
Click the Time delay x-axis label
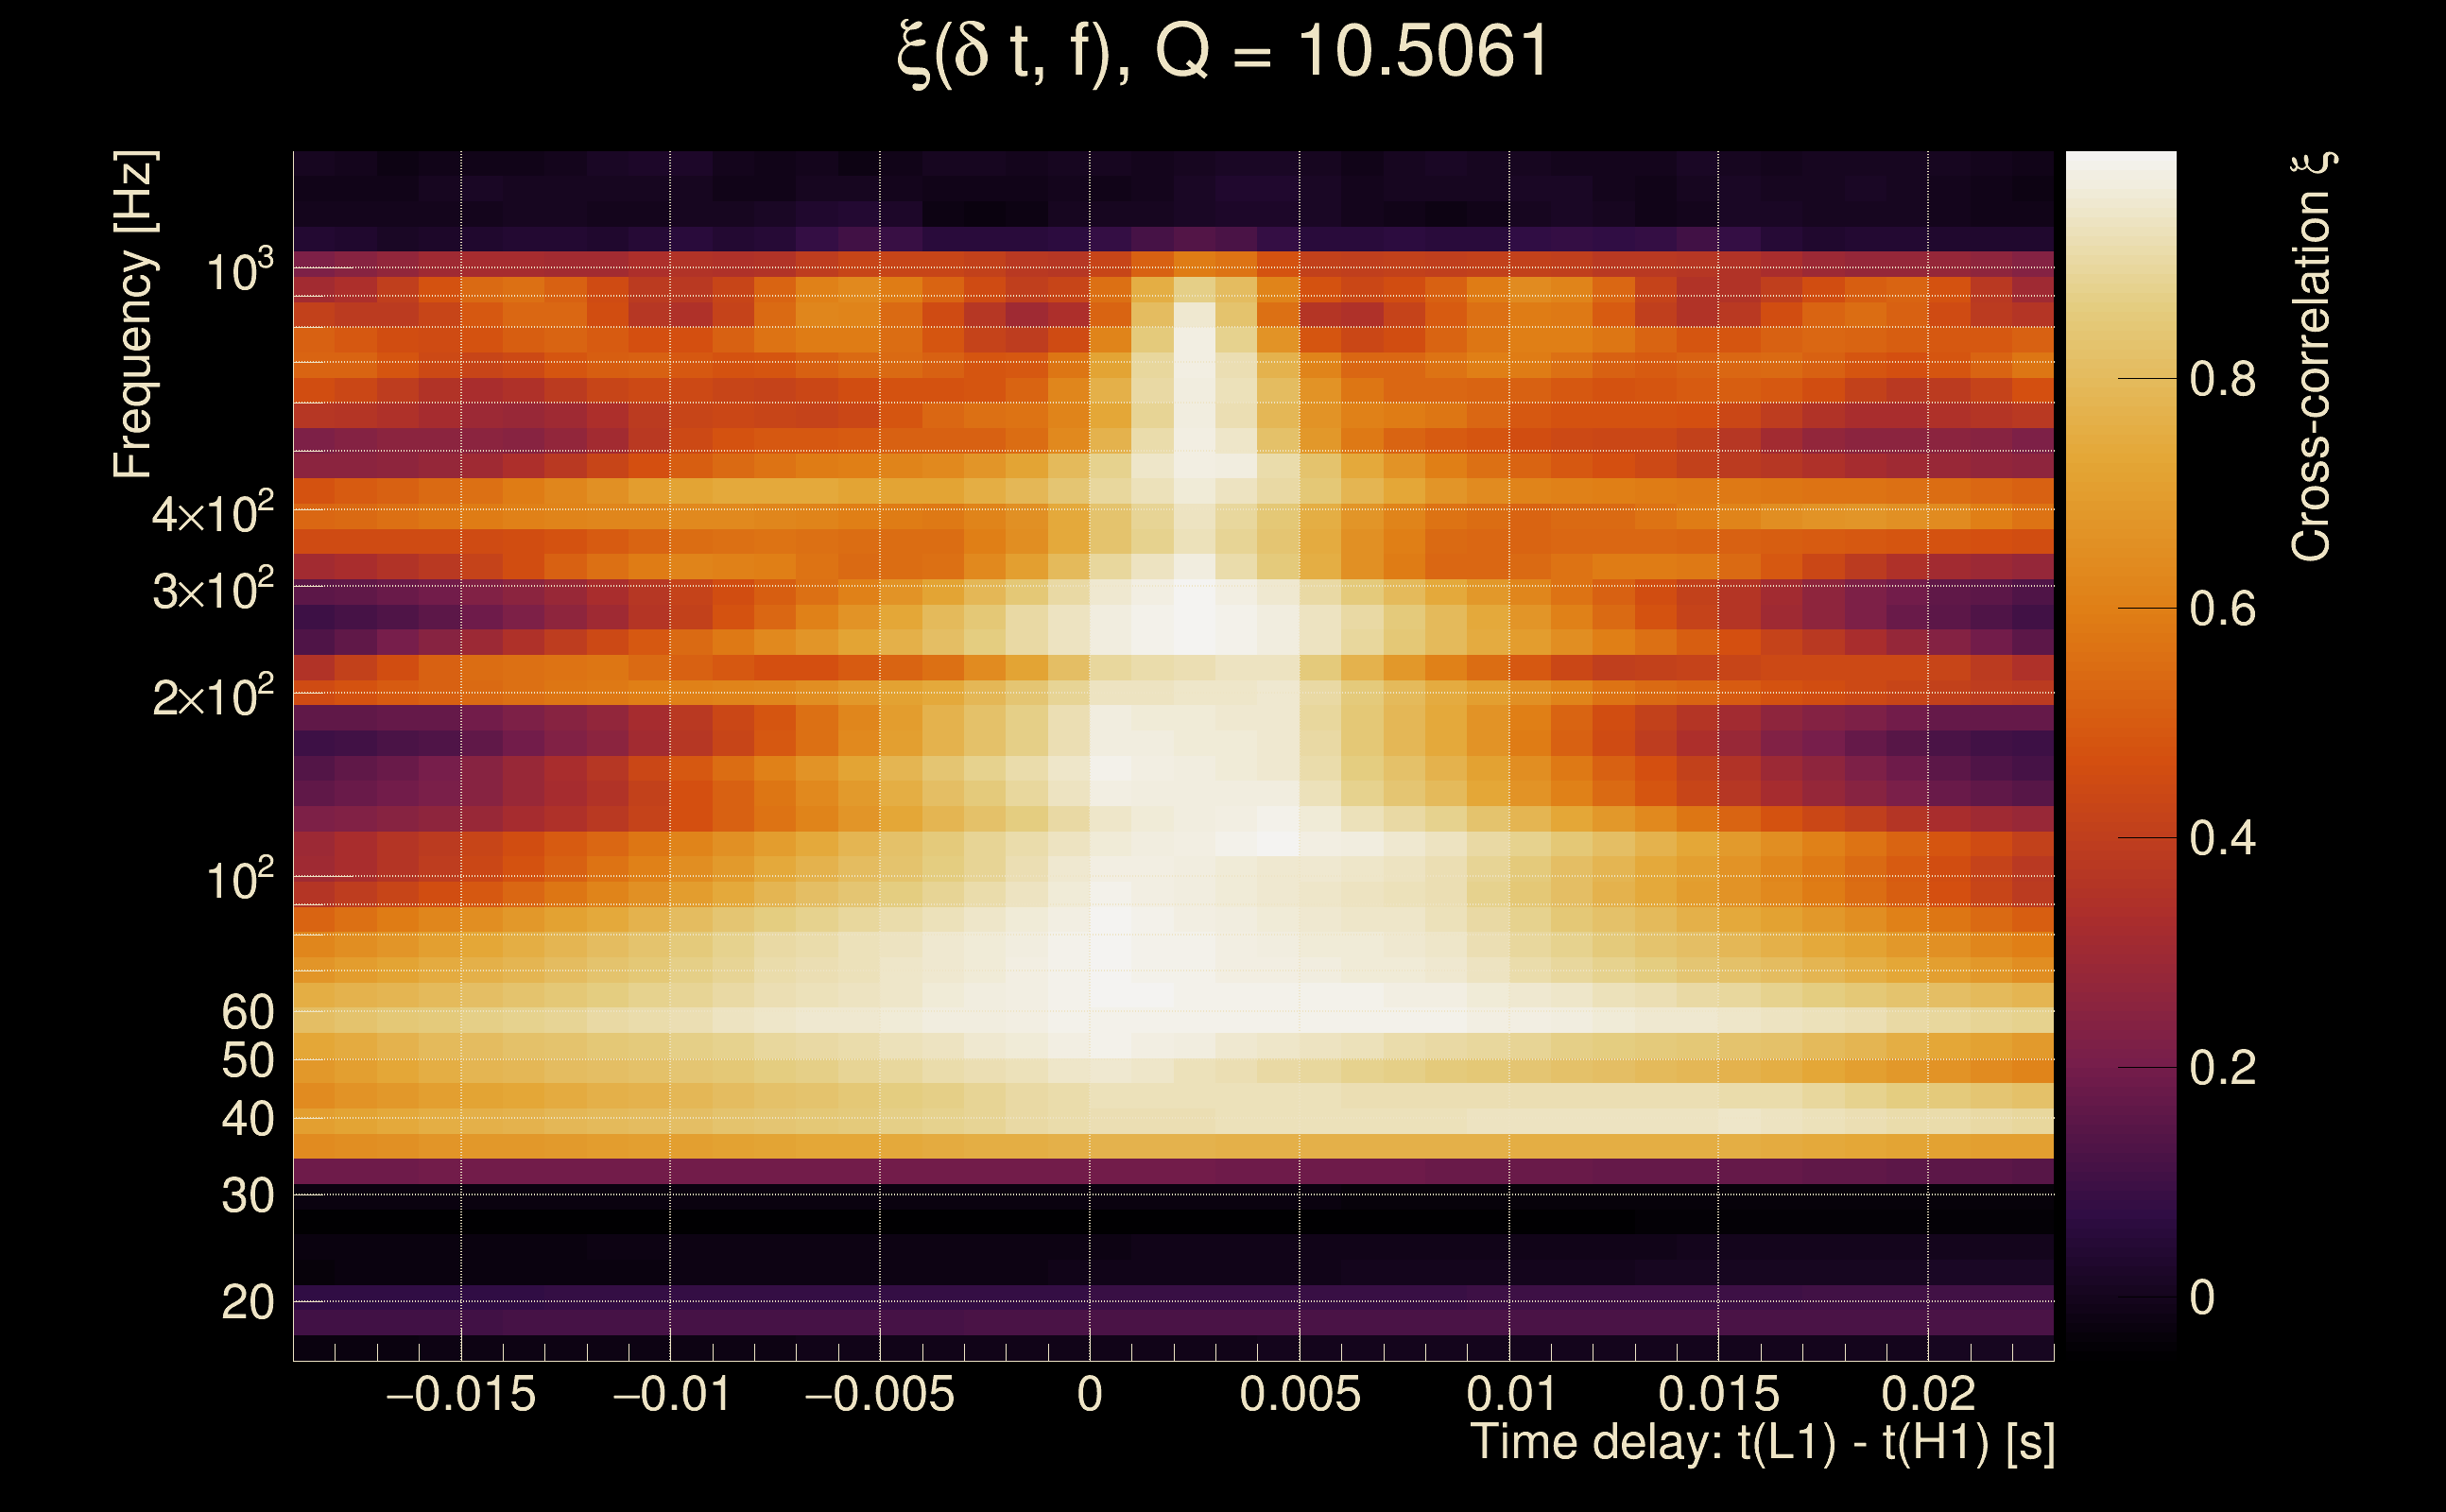(1762, 1442)
